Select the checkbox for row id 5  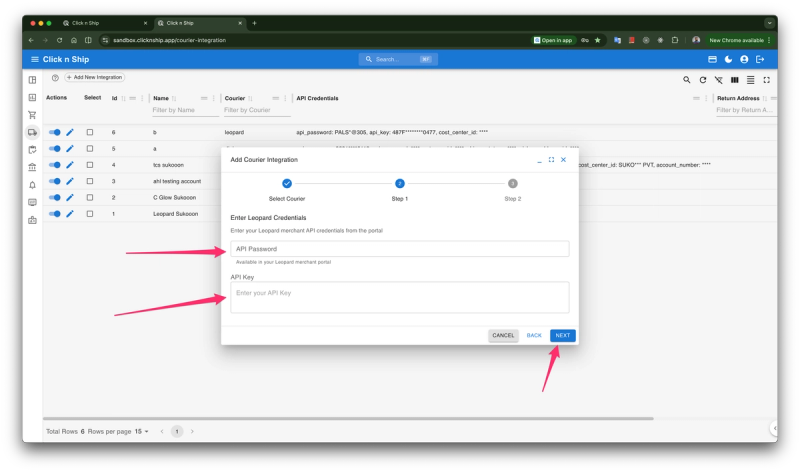click(x=90, y=148)
